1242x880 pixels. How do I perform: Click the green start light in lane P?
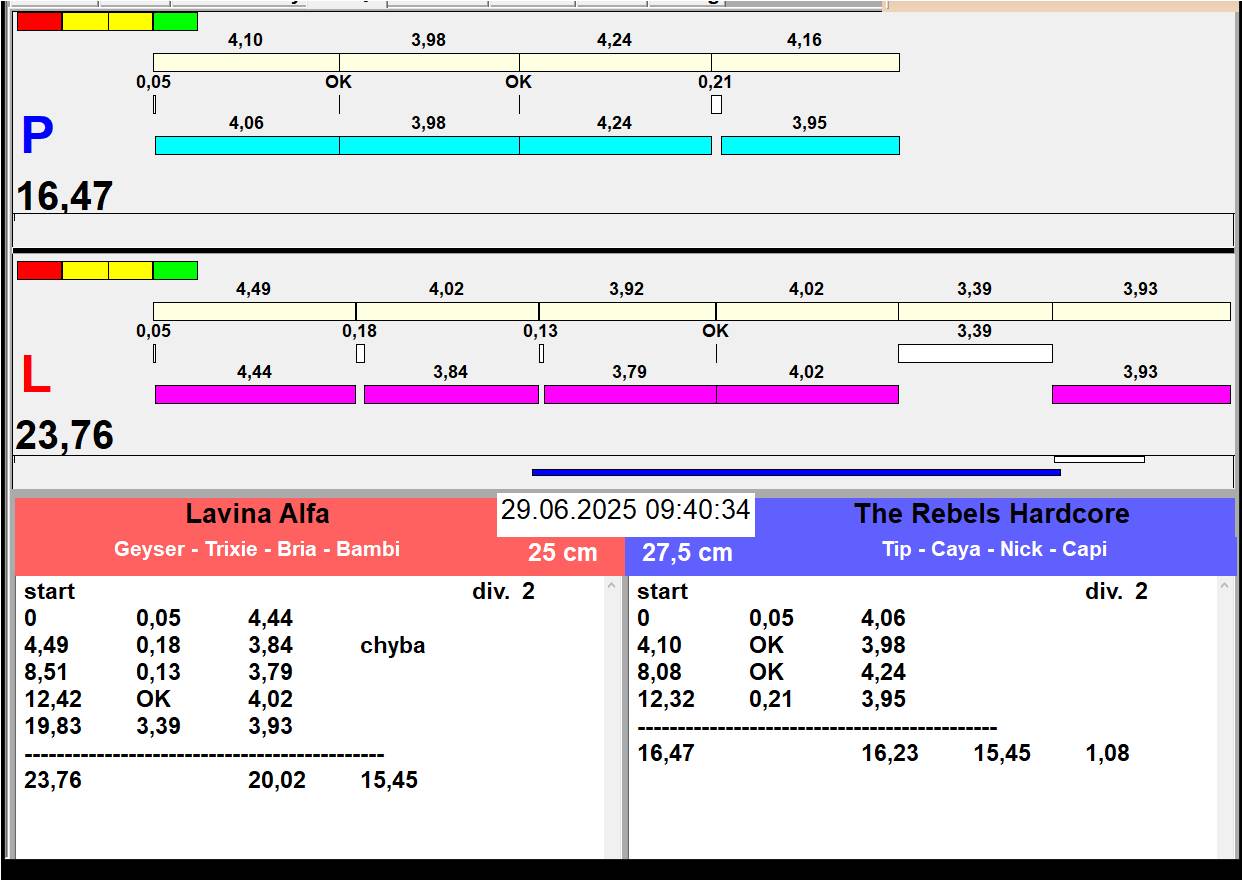click(175, 21)
